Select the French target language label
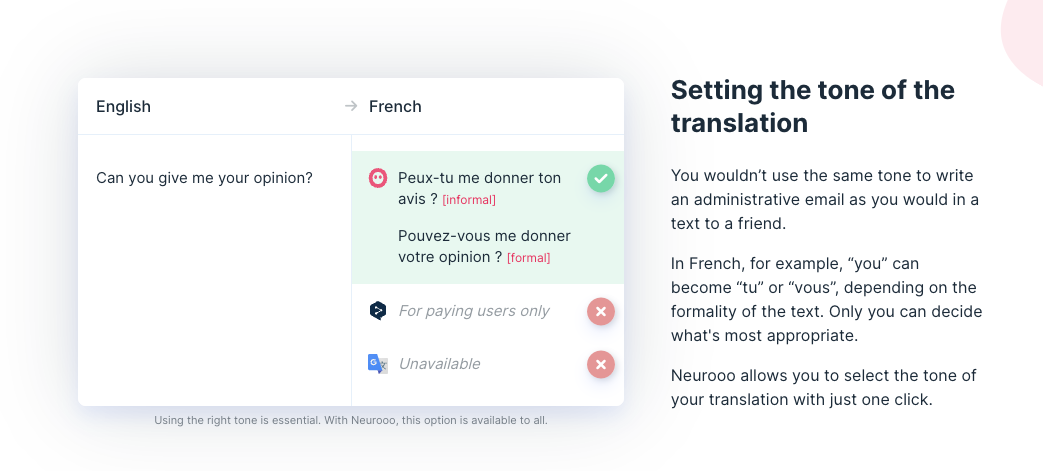The height and width of the screenshot is (471, 1043). [395, 106]
